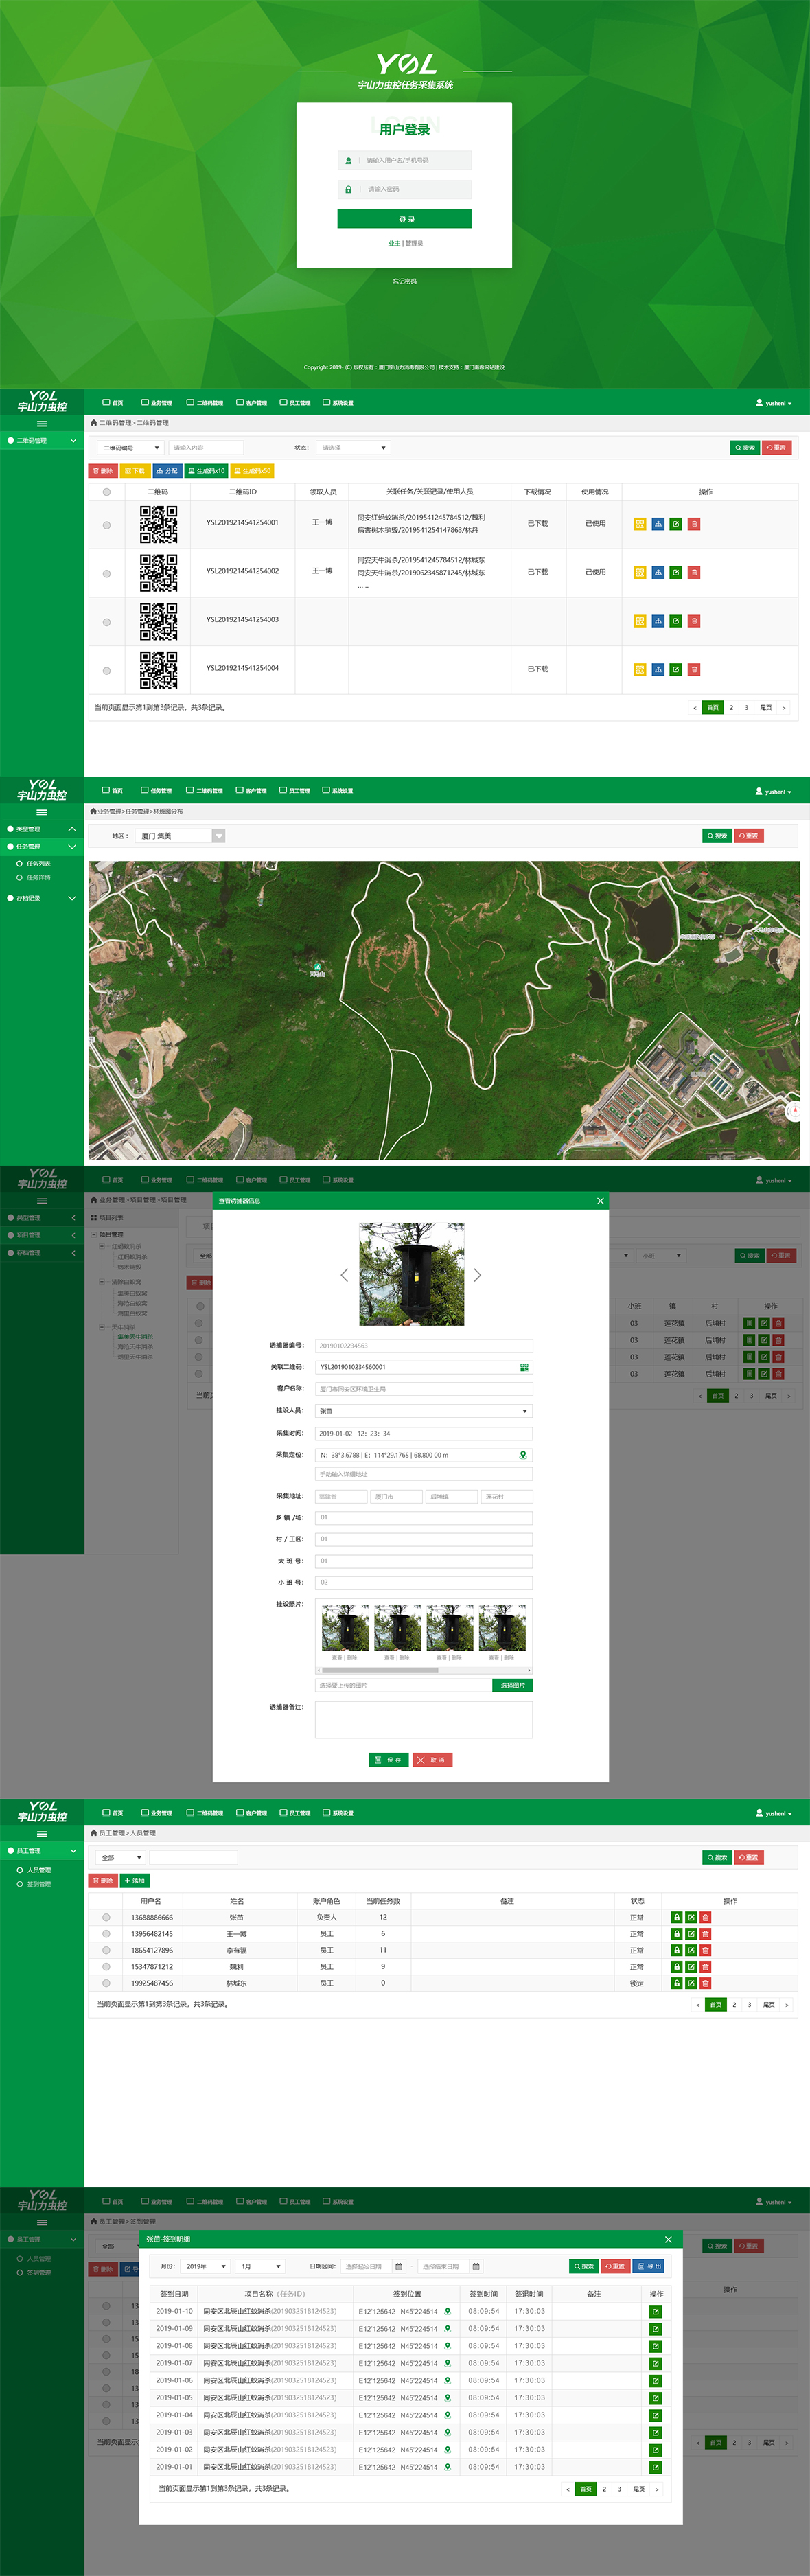Open the 挂设人员 dropdown showing 张苗
Image resolution: width=810 pixels, height=2576 pixels.
(423, 1411)
